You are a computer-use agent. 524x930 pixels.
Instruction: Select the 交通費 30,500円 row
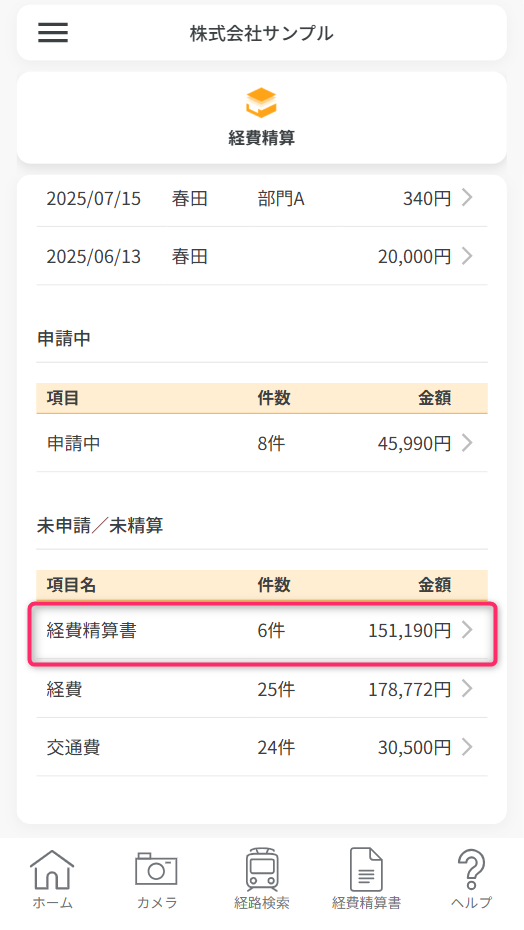pyautogui.click(x=262, y=747)
